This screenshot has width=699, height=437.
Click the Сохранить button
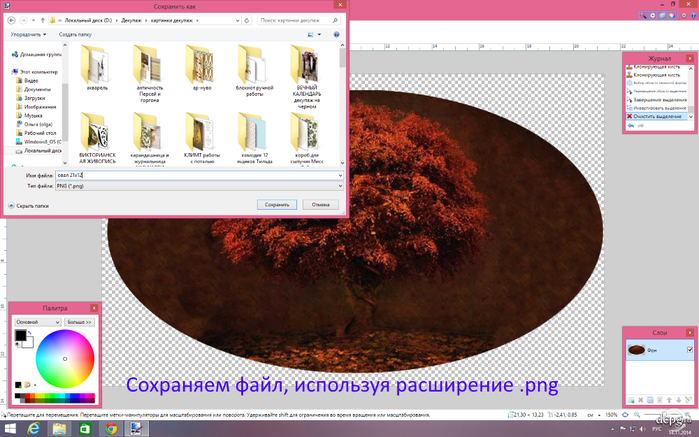coord(277,205)
